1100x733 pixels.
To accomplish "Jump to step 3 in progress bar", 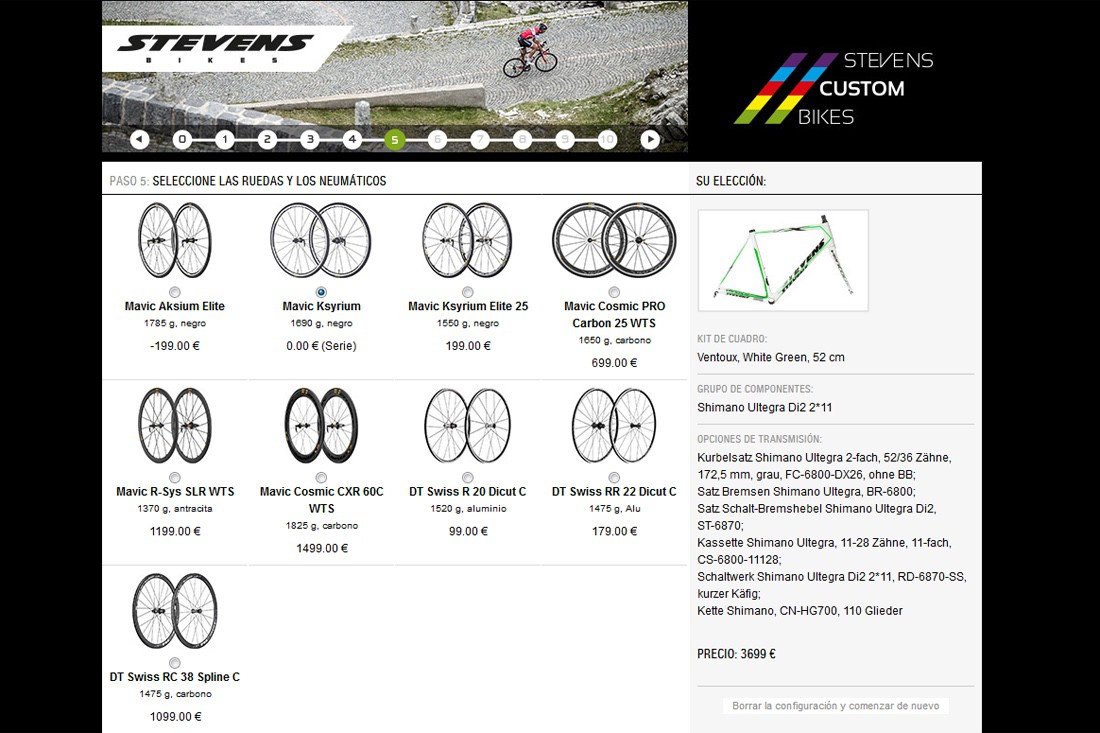I will pyautogui.click(x=310, y=140).
